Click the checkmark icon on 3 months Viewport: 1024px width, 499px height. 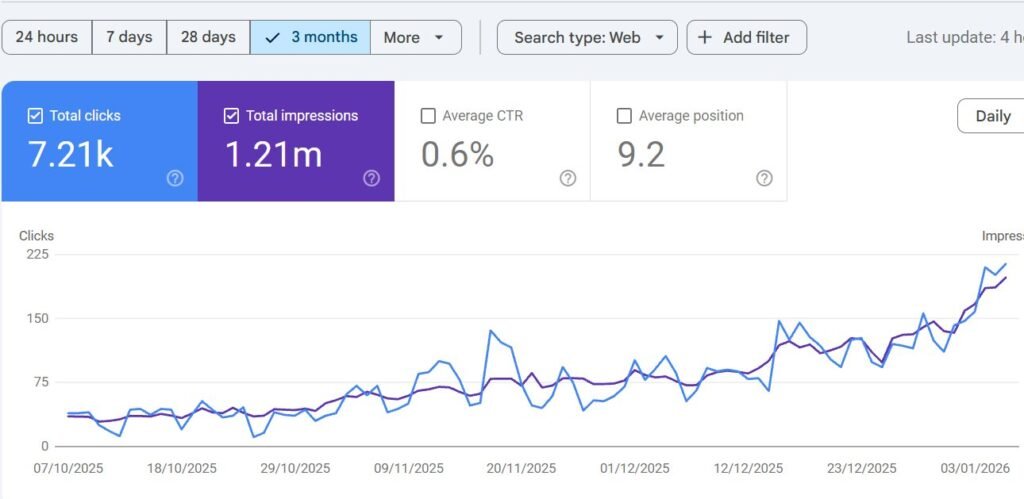tap(273, 37)
